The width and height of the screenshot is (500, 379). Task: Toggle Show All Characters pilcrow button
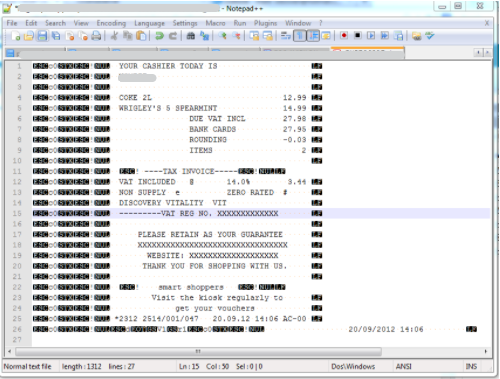(299, 36)
